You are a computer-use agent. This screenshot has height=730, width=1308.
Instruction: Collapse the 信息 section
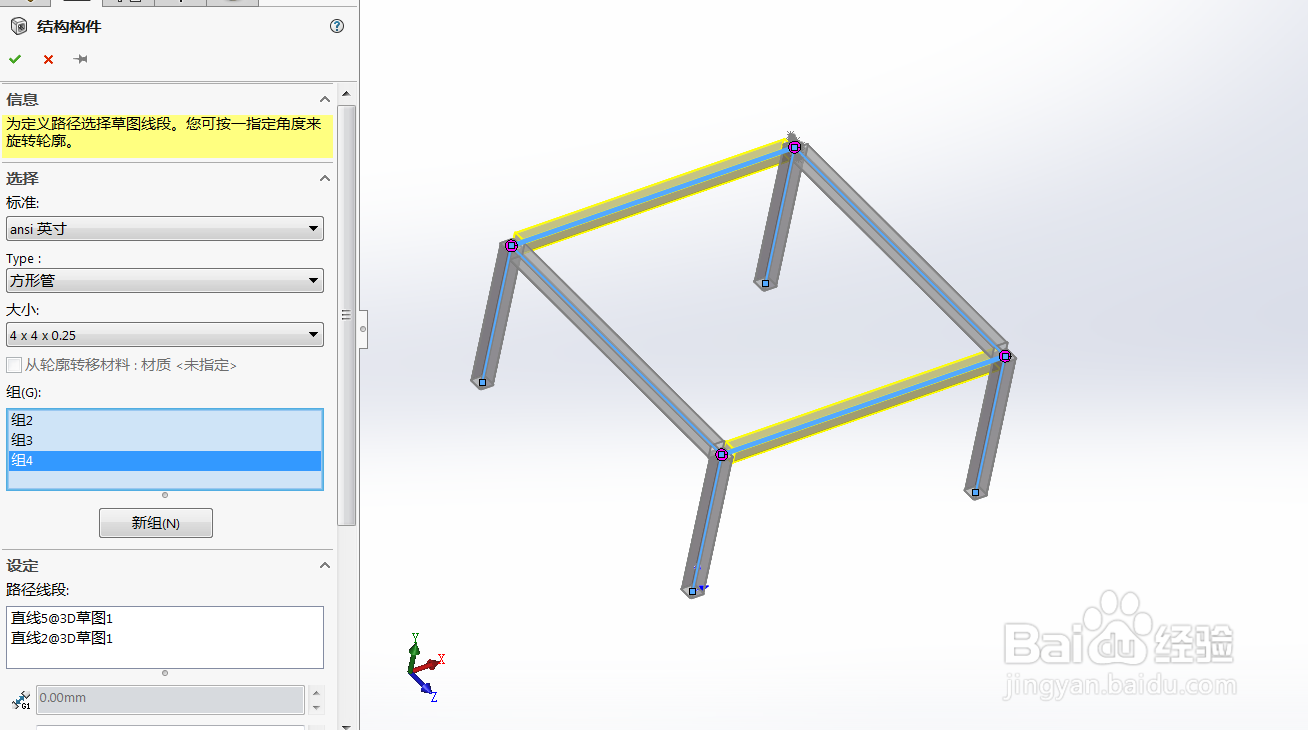[324, 99]
